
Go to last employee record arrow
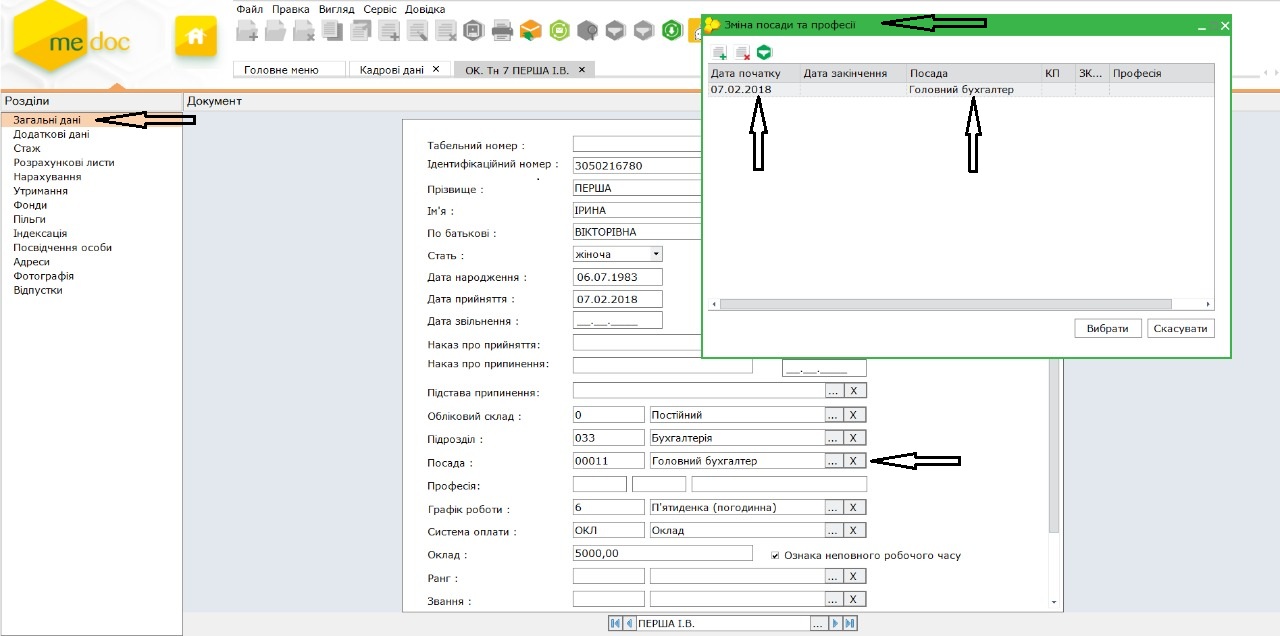(850, 624)
